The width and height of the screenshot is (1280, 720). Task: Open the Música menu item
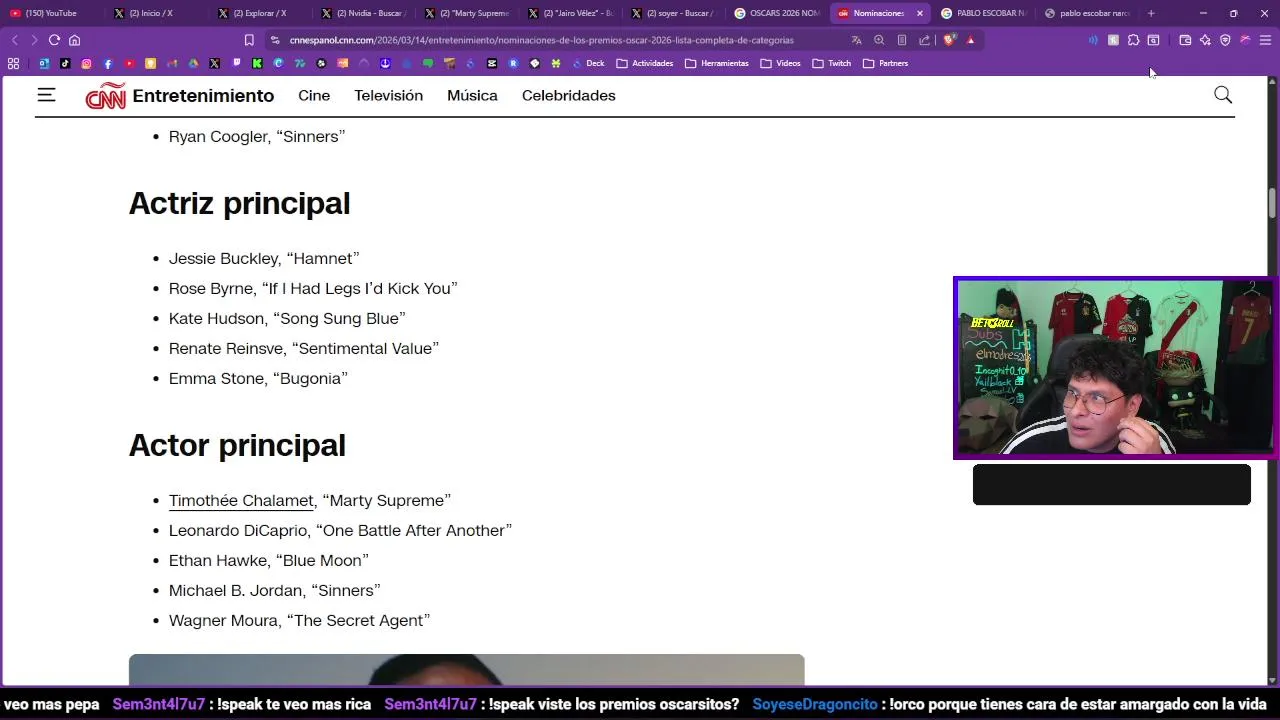click(472, 95)
